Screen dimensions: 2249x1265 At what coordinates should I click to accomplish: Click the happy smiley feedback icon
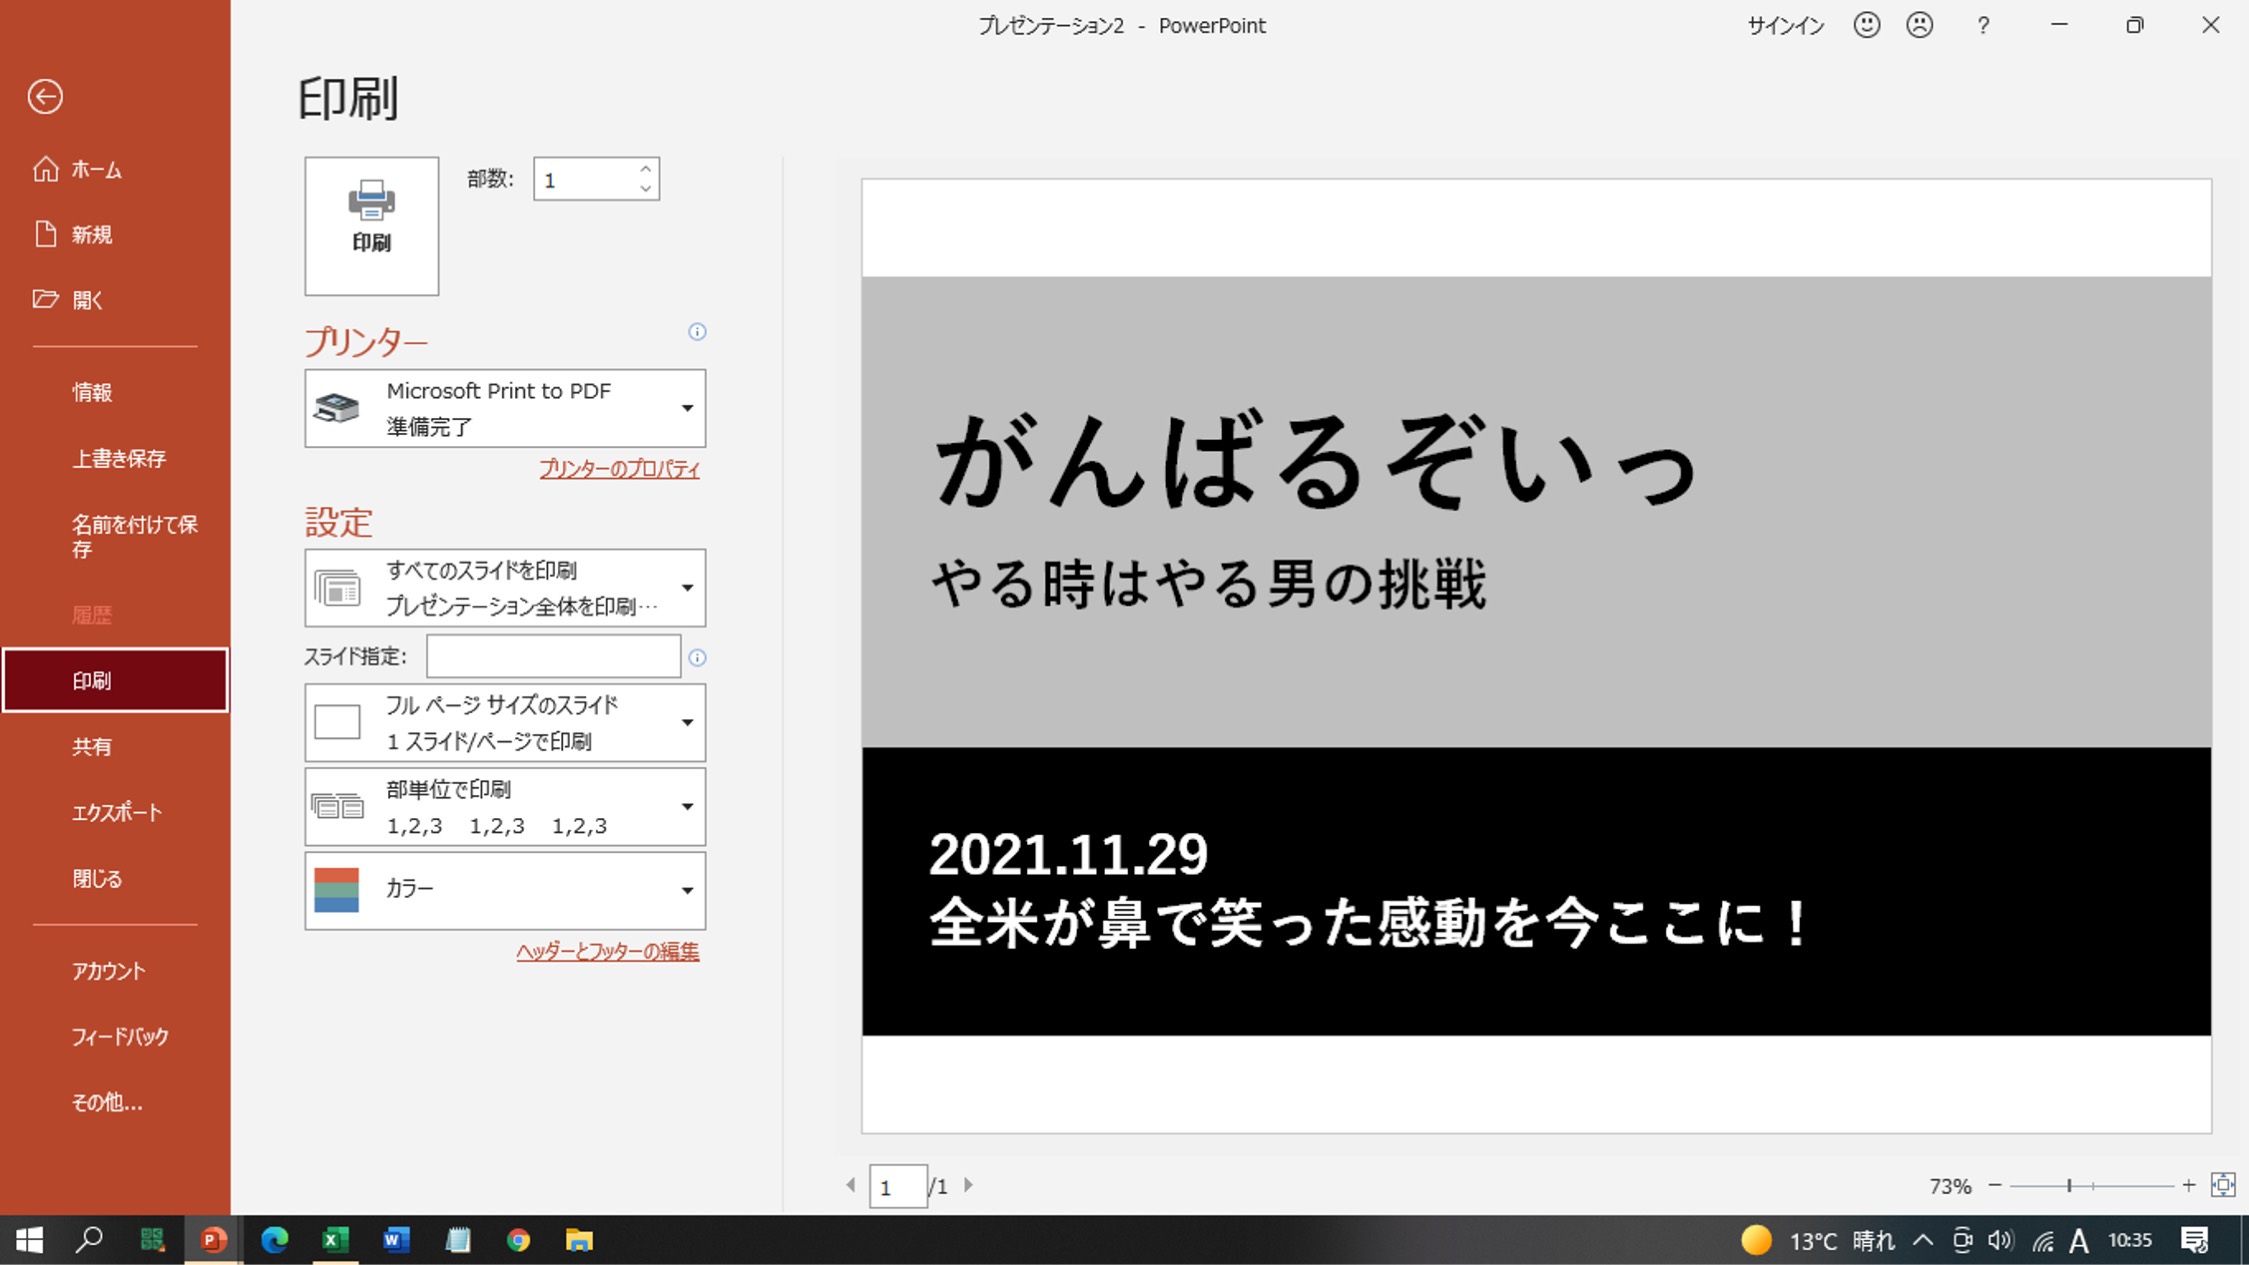(x=1866, y=25)
